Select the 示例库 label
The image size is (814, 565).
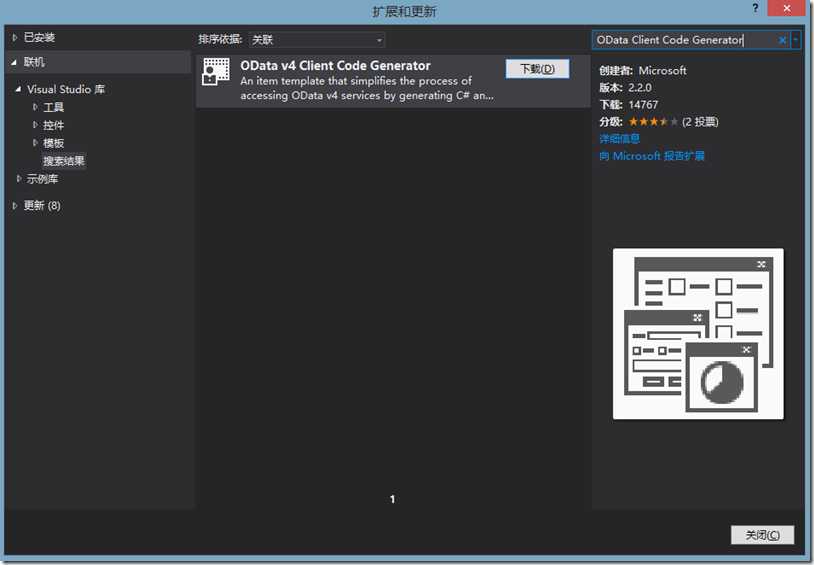point(43,179)
